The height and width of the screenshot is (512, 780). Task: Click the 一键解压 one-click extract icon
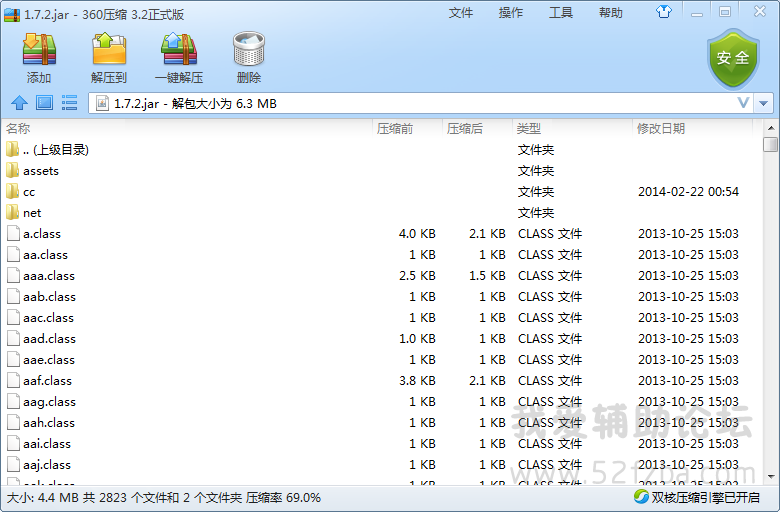(179, 50)
